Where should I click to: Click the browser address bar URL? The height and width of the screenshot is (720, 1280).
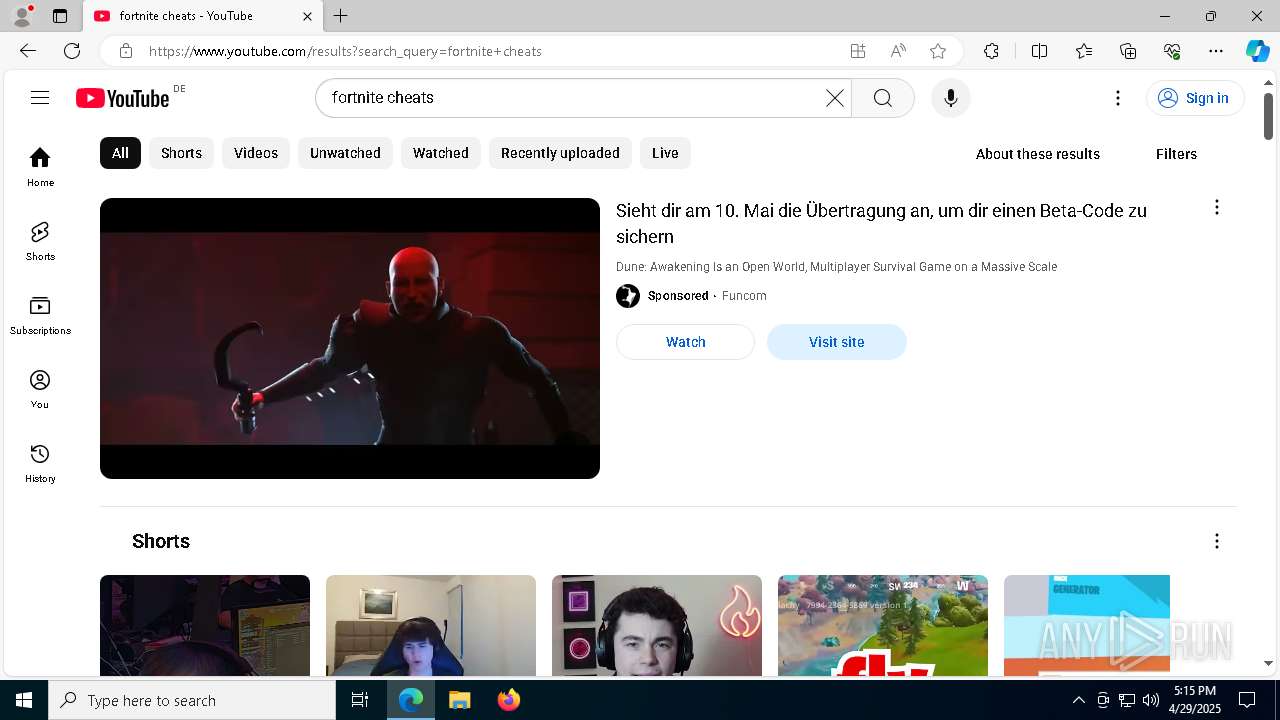(345, 51)
